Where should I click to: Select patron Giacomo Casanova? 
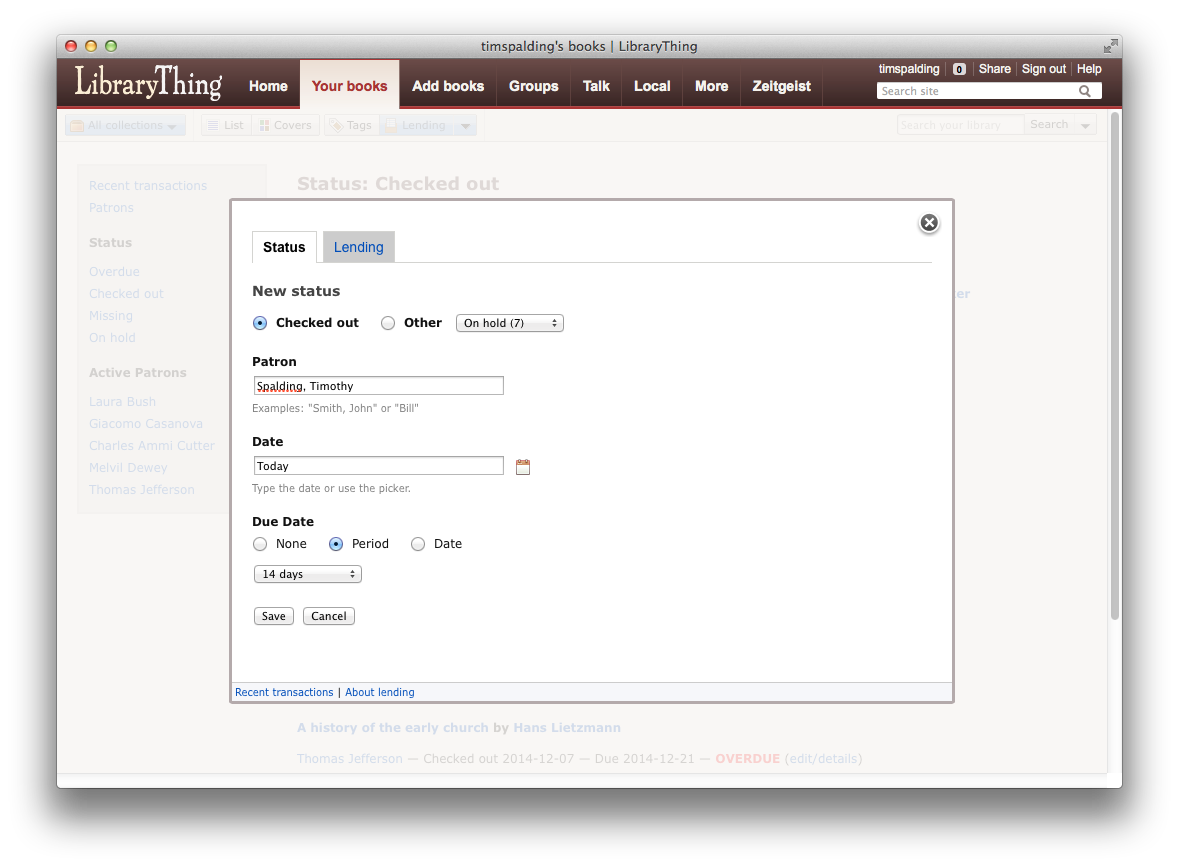point(146,423)
